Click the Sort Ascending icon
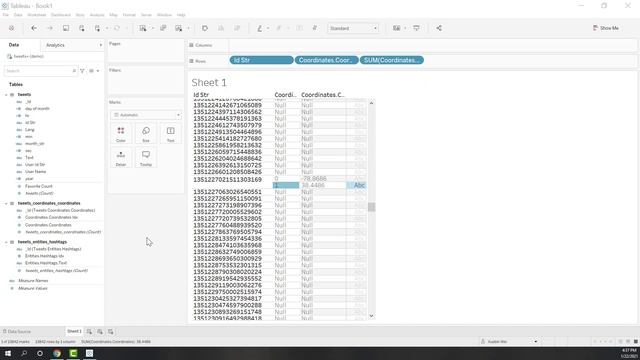Image resolution: width=640 pixels, height=360 pixels. pyautogui.click(x=221, y=28)
